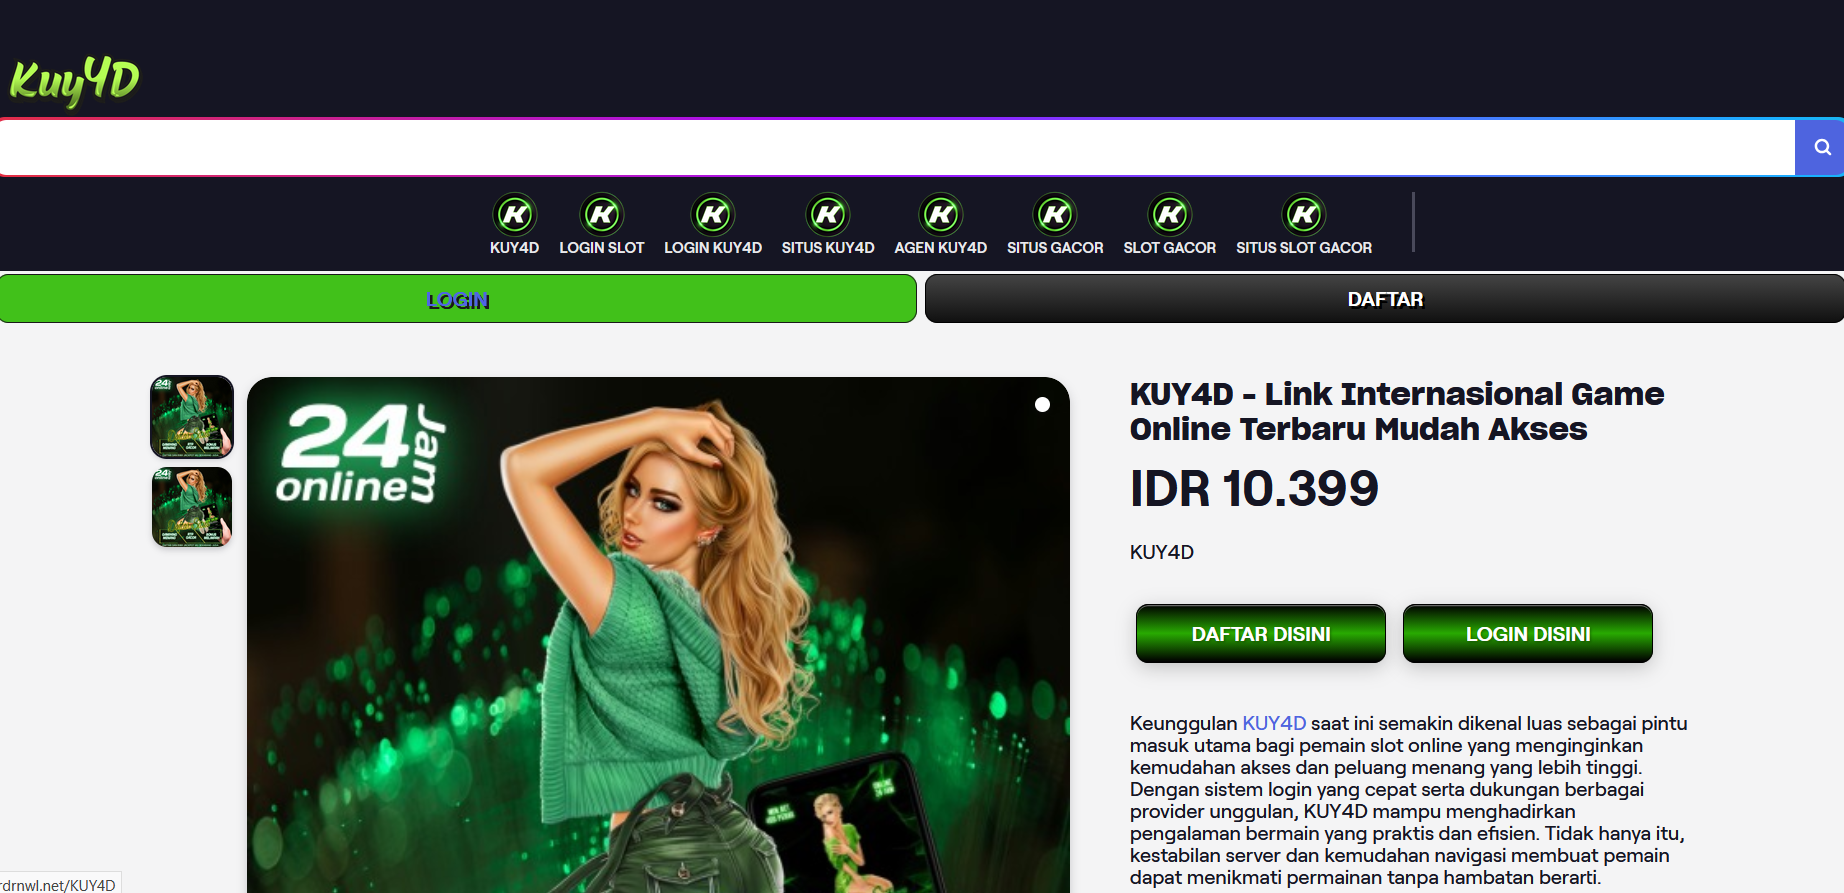This screenshot has height=893, width=1844.
Task: Select the first product thumbnail
Action: point(192,417)
